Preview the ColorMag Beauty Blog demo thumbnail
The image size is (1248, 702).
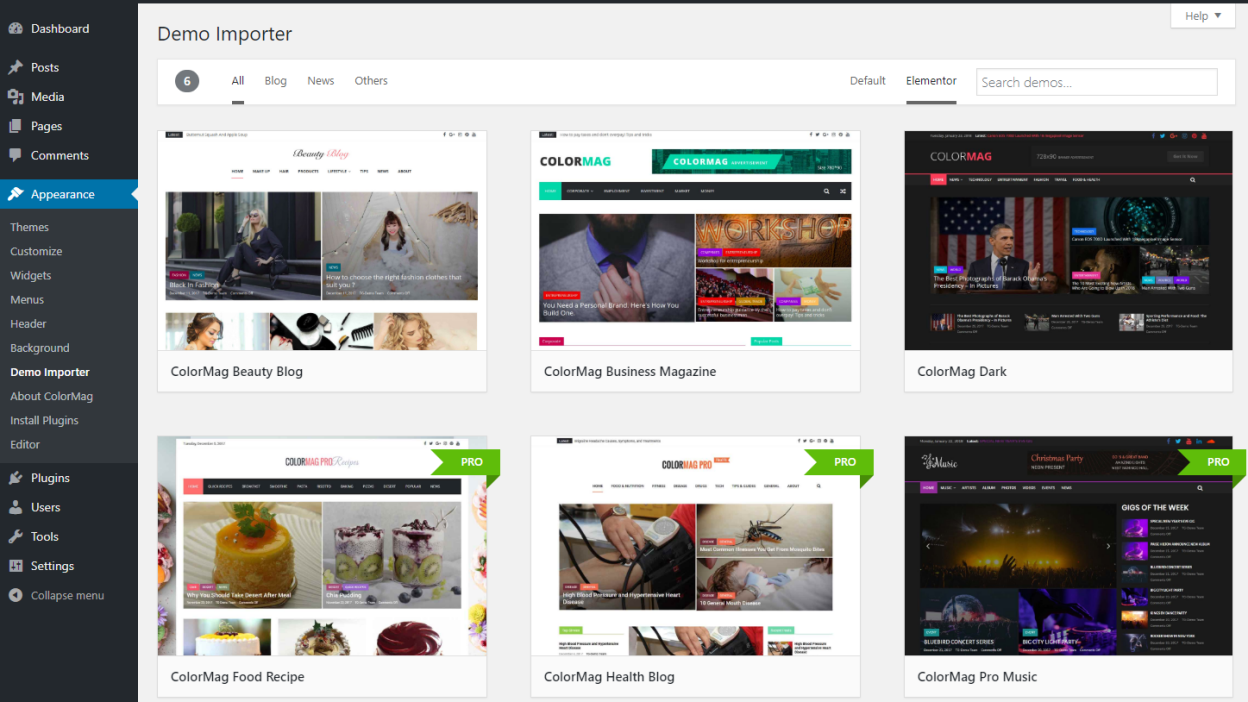click(322, 240)
